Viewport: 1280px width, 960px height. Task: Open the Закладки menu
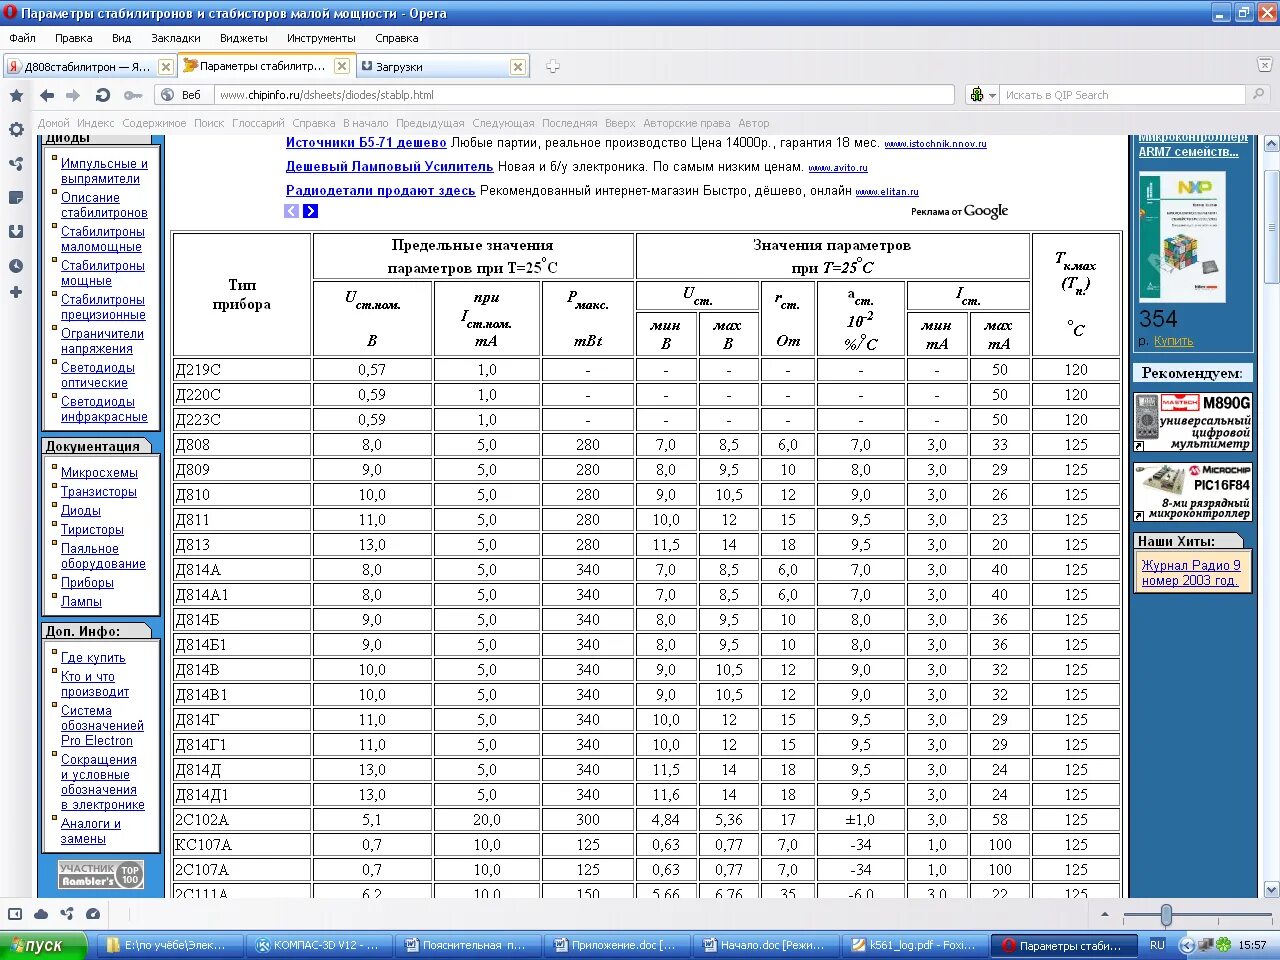pos(176,38)
